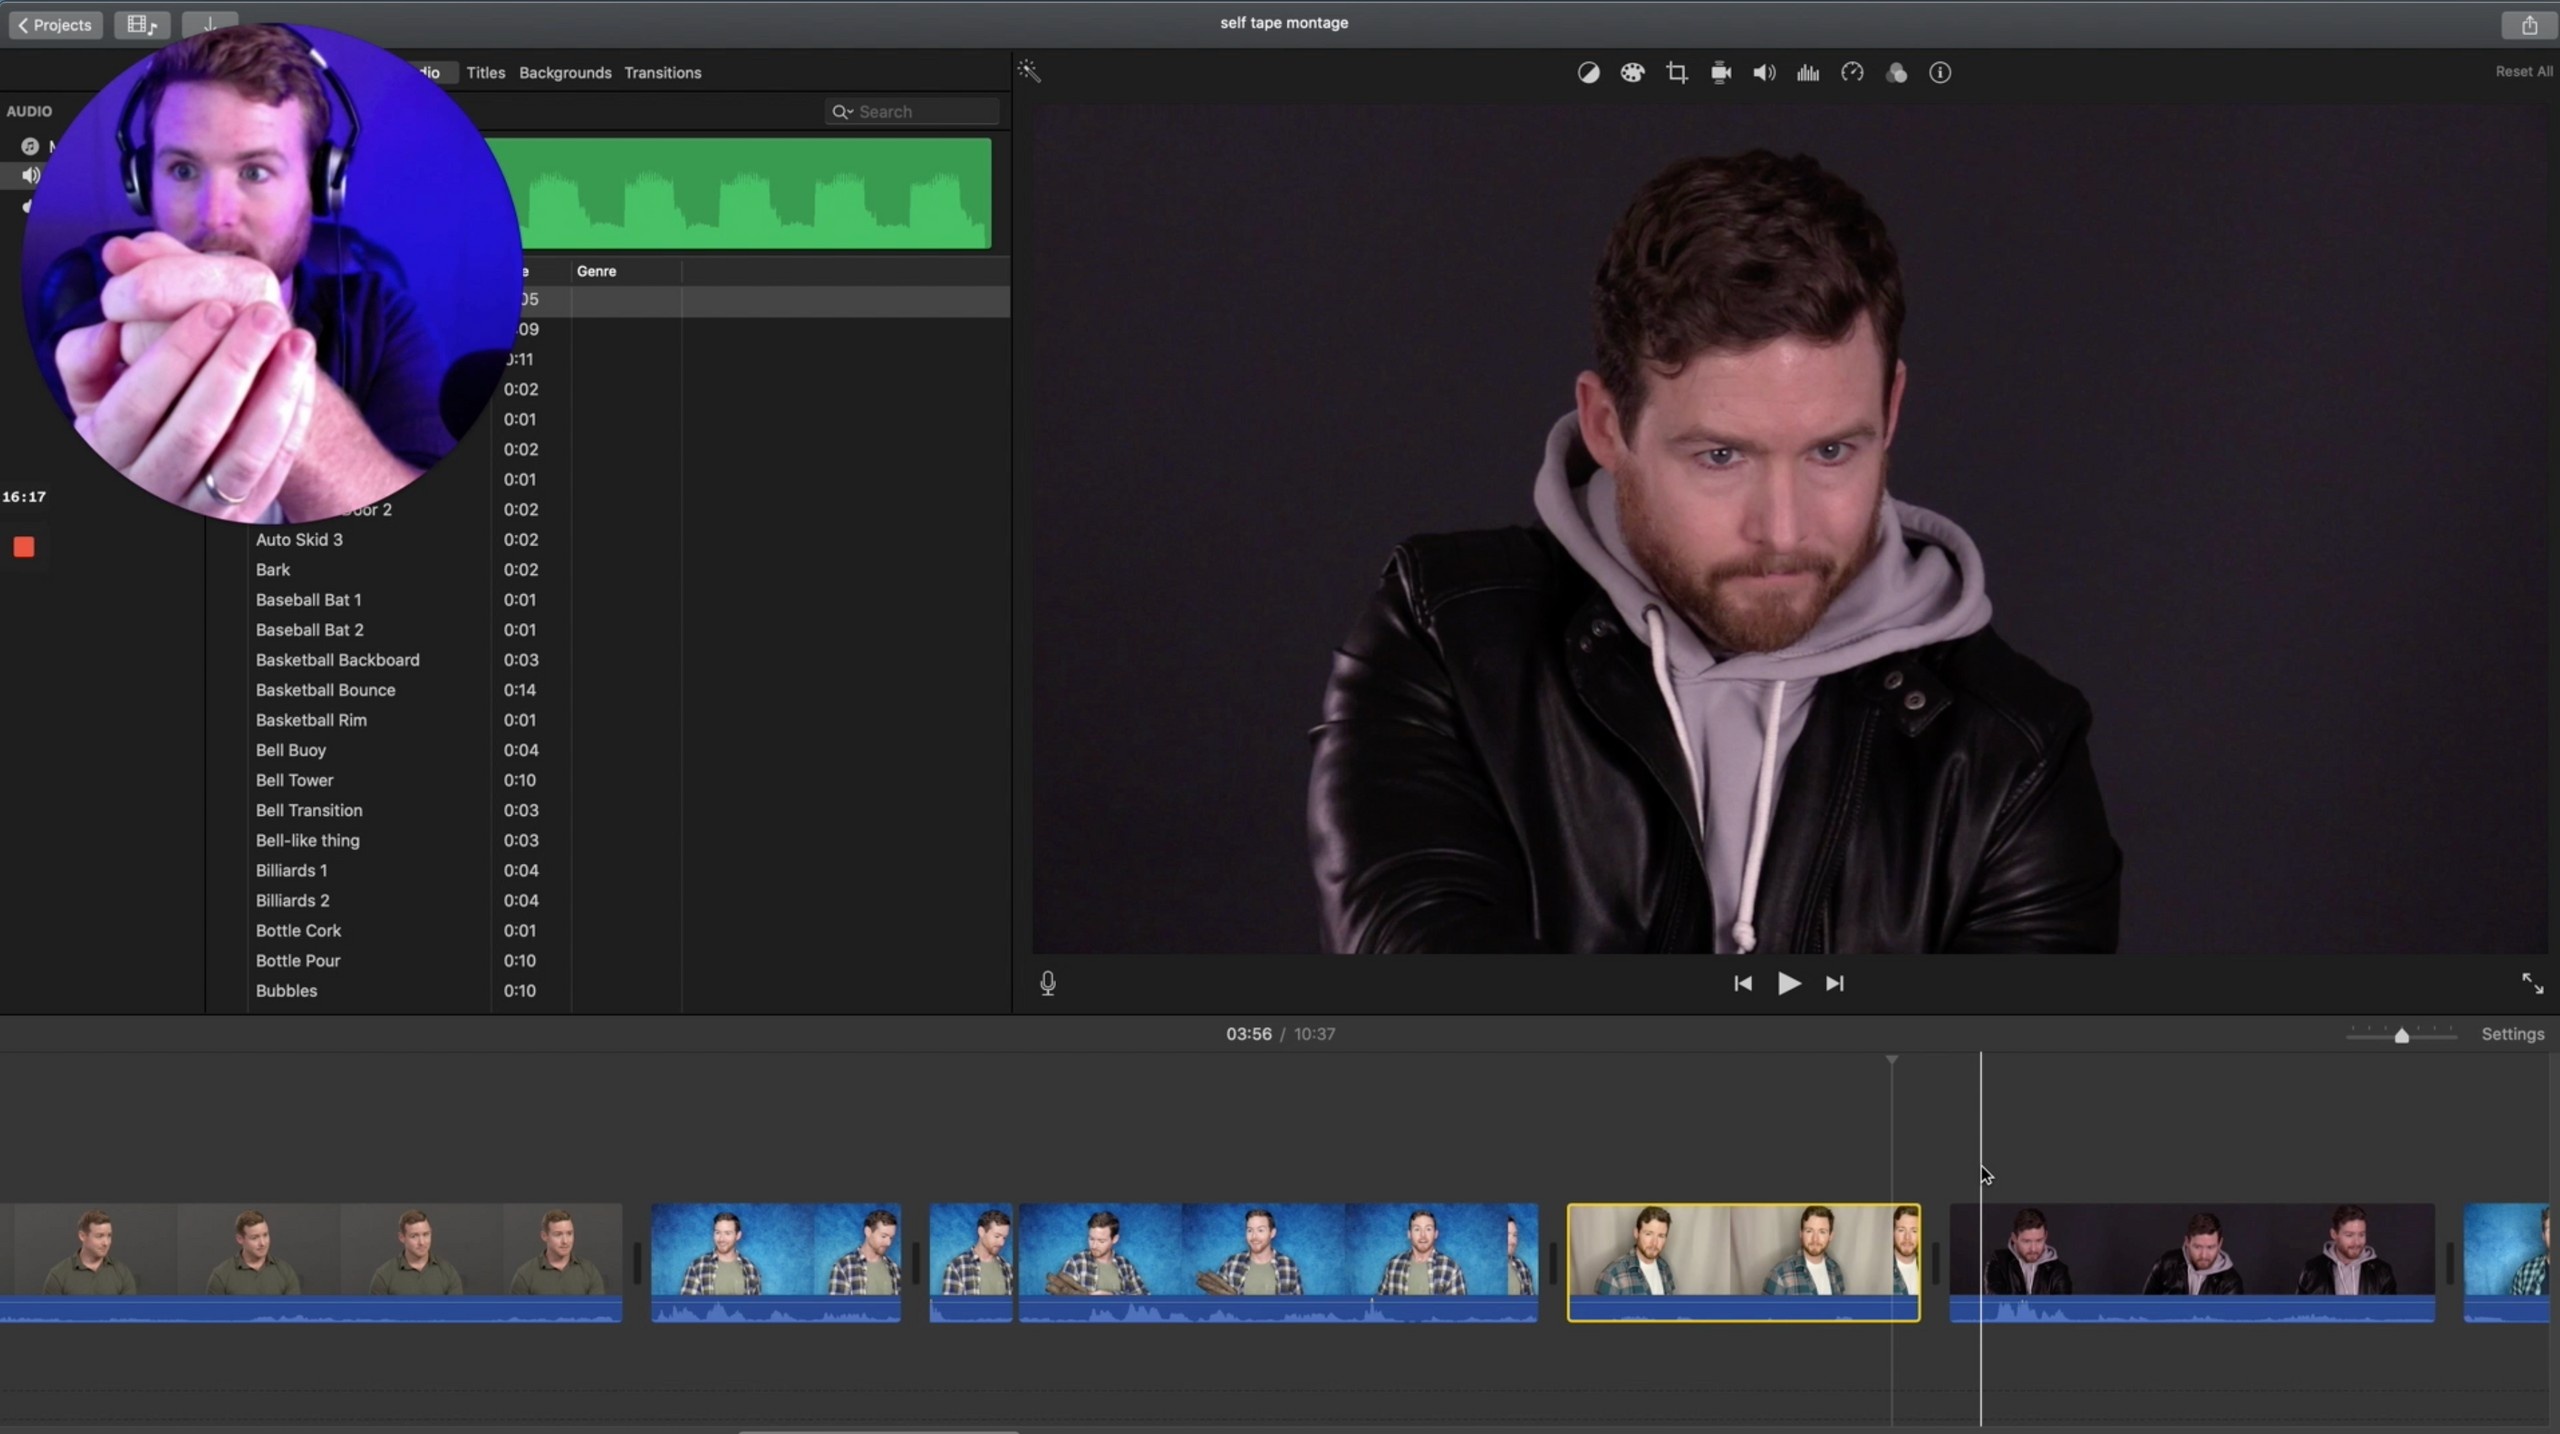Image resolution: width=2560 pixels, height=1434 pixels.
Task: Open the volume adjustment control
Action: 1764,73
